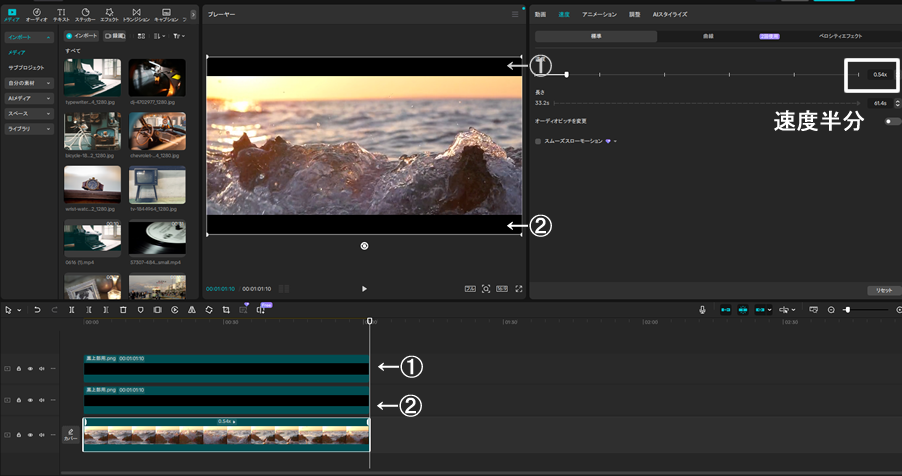Play the video in the player
902x476 pixels.
coord(364,289)
